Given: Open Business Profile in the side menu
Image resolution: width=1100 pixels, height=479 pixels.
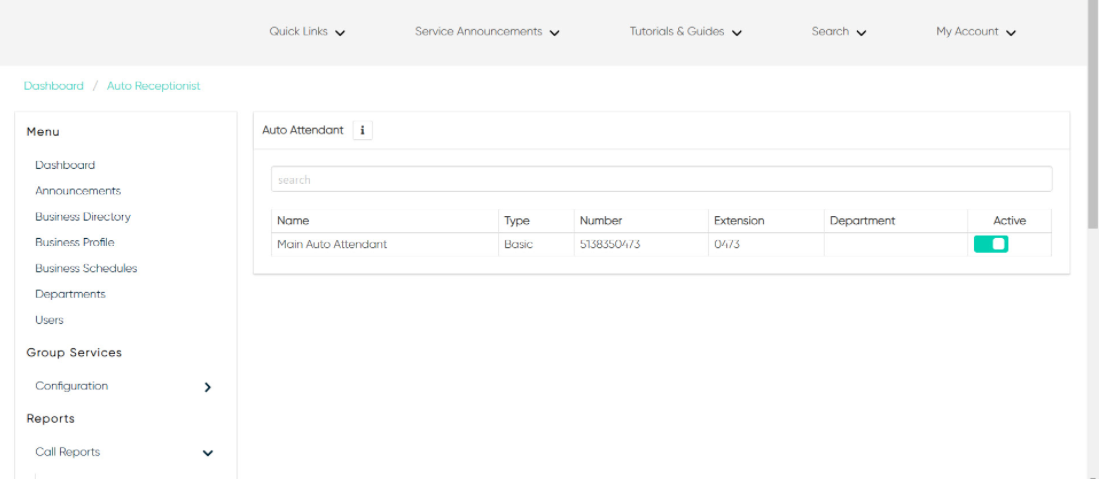Looking at the screenshot, I should [x=74, y=242].
